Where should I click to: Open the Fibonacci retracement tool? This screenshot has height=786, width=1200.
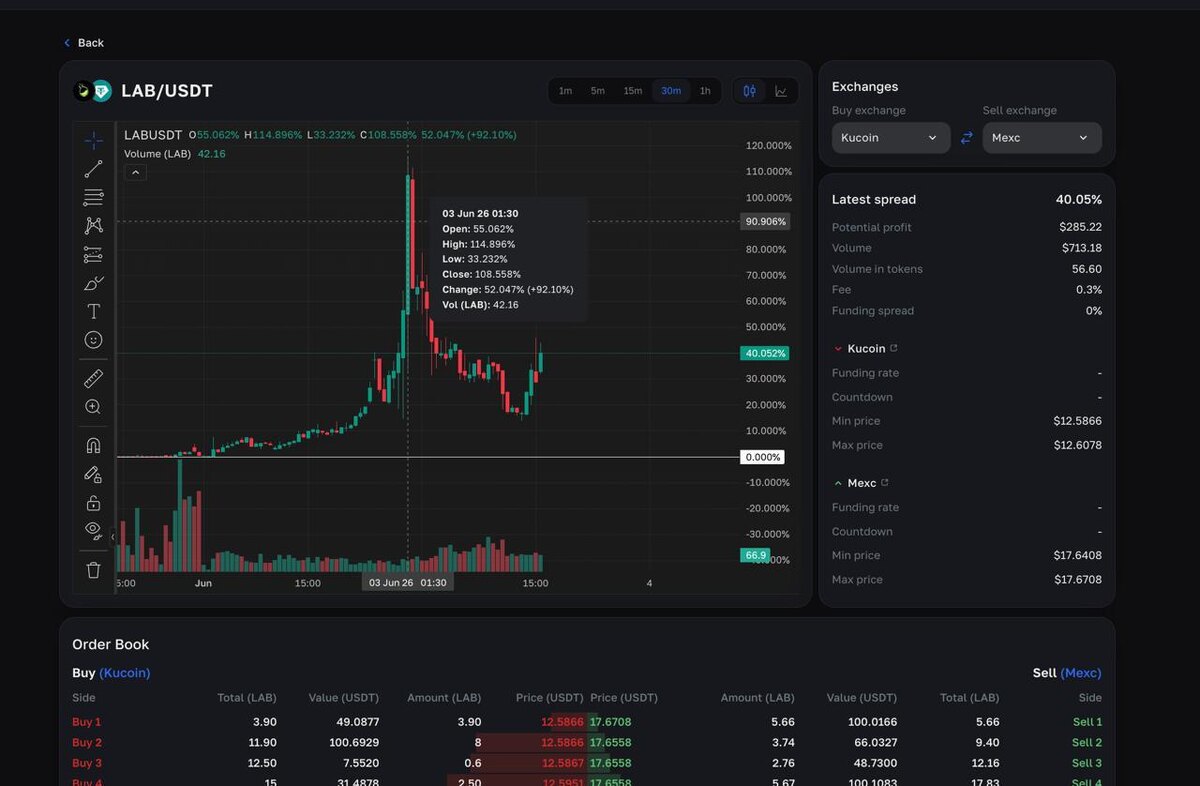(x=93, y=197)
